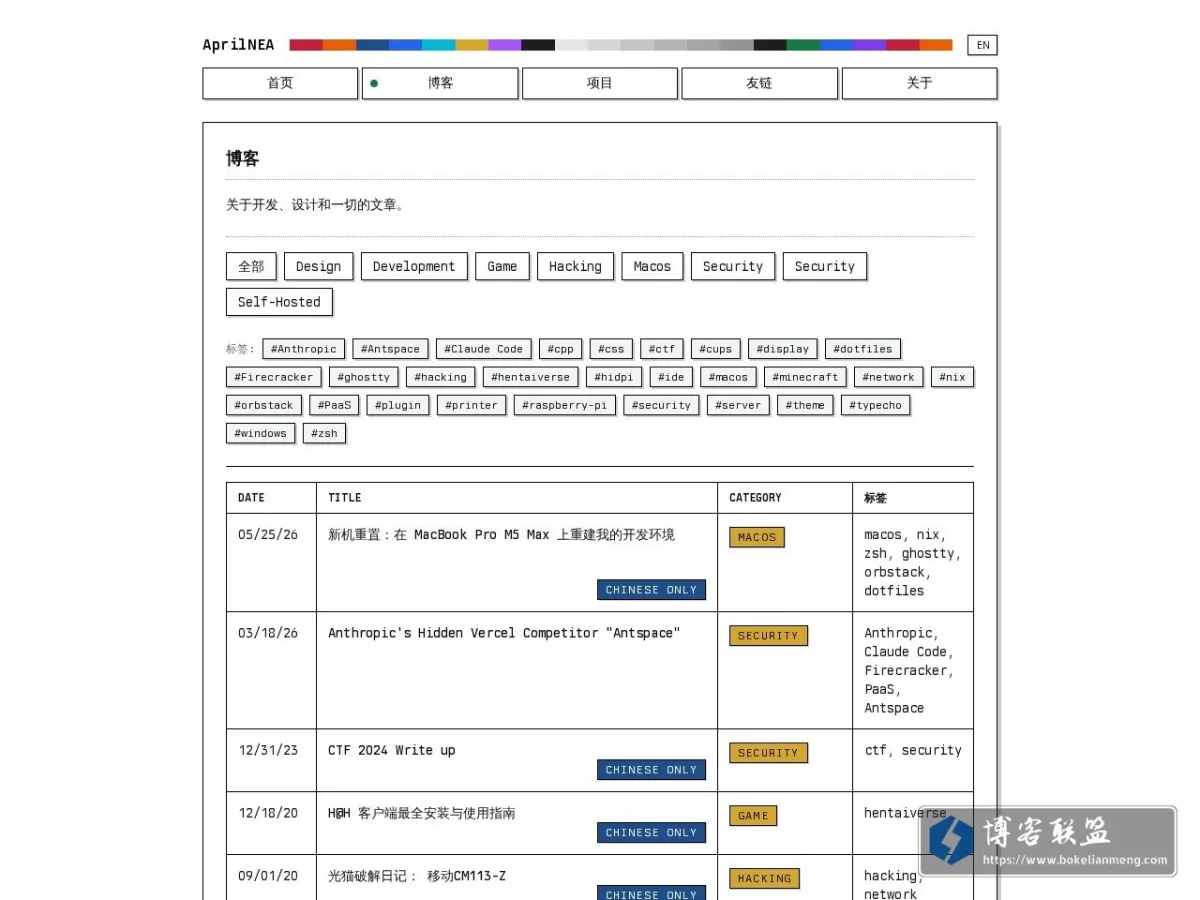
Task: Open the 友链 nav tab
Action: (x=759, y=83)
